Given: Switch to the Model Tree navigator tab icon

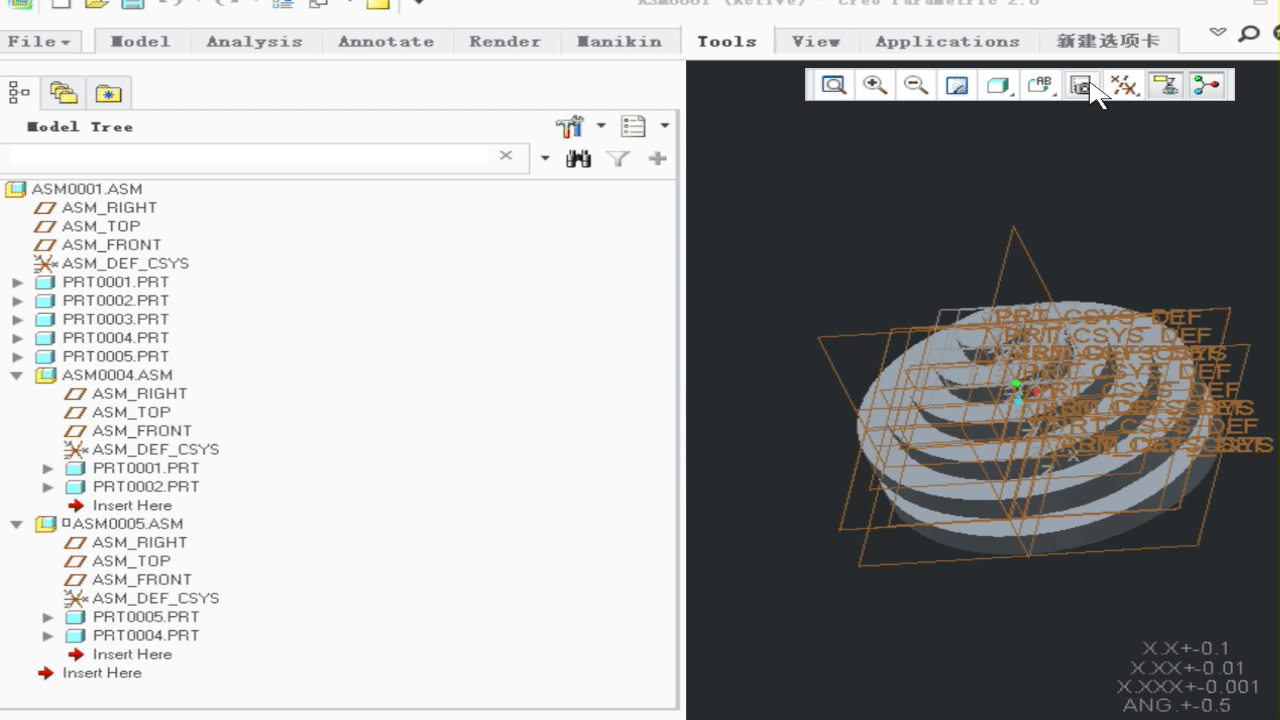Looking at the screenshot, I should (x=19, y=93).
